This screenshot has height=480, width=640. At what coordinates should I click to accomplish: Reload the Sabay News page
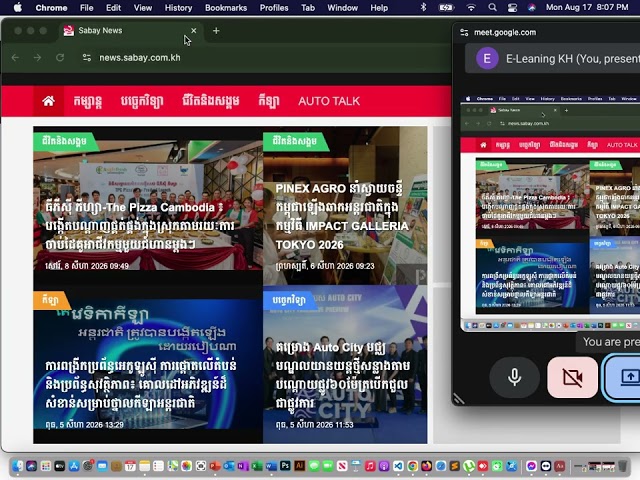(x=60, y=58)
